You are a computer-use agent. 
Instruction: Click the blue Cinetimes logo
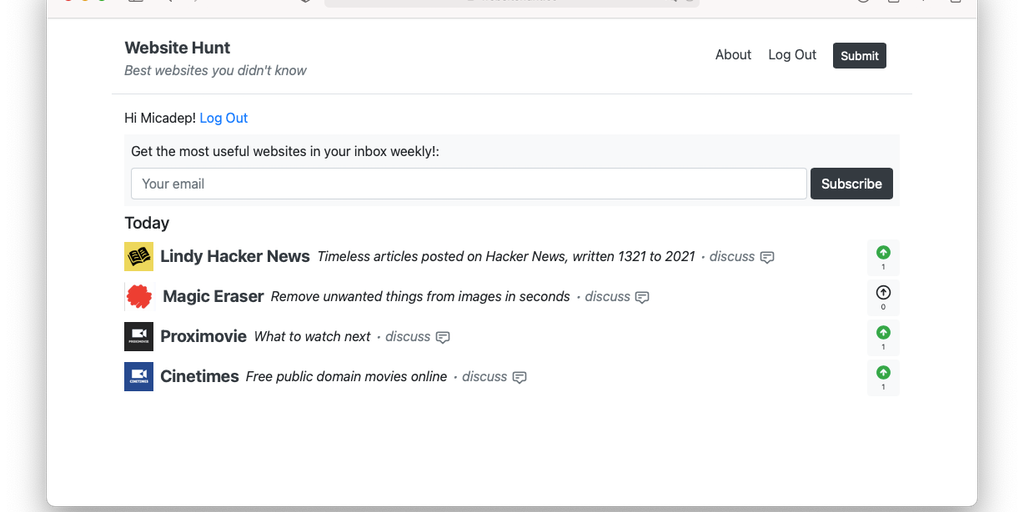[x=138, y=376]
